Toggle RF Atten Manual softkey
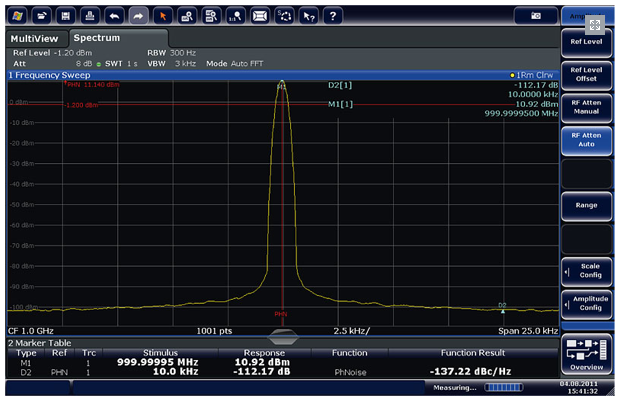The image size is (621, 399). pyautogui.click(x=586, y=107)
